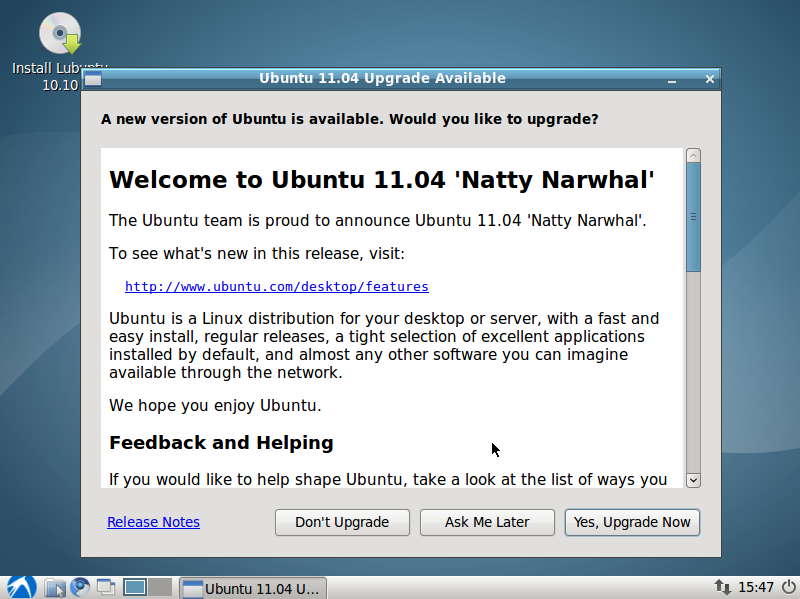
Task: Click the power/logout icon in the panel
Action: click(x=788, y=588)
